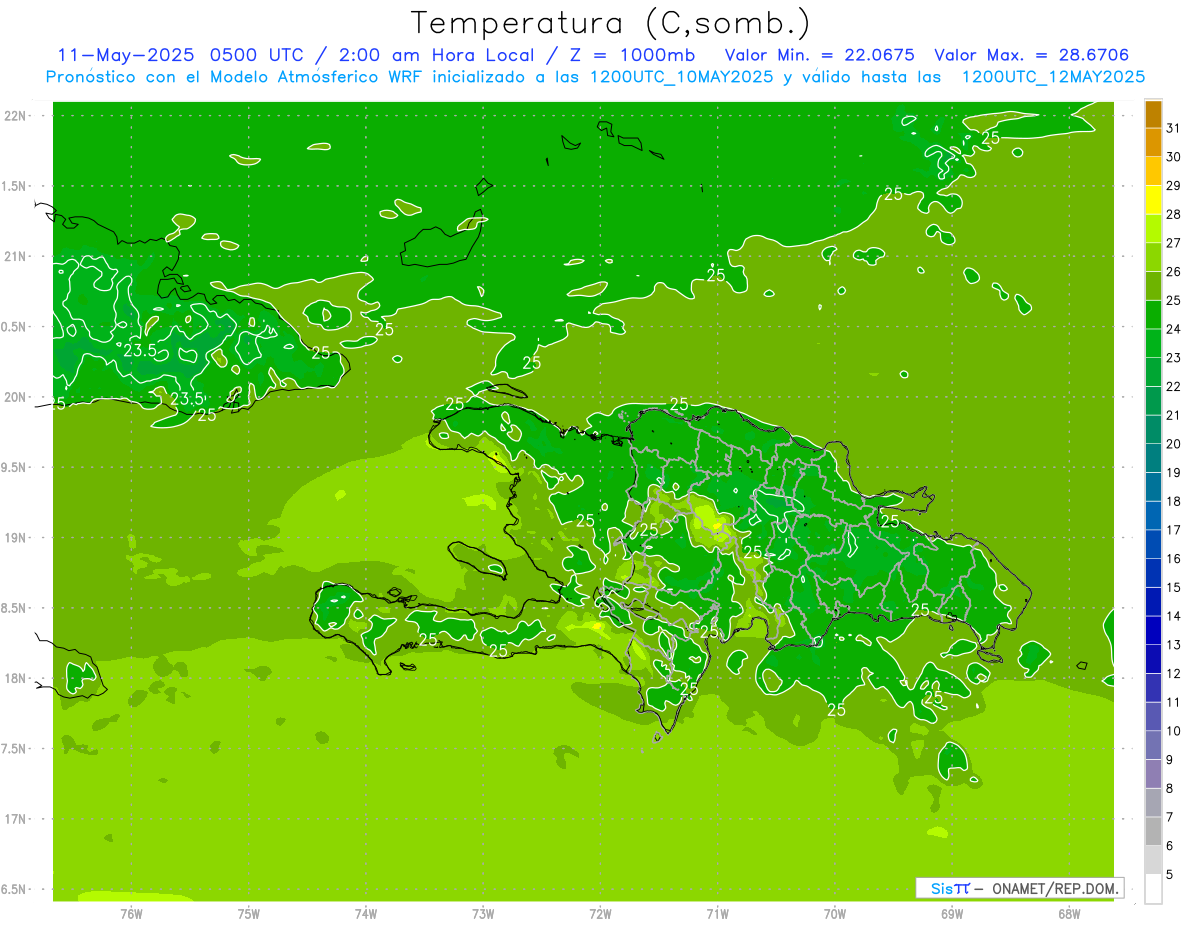The height and width of the screenshot is (927, 1200).
Task: Click the '69W' longitude axis label
Action: pyautogui.click(x=952, y=914)
